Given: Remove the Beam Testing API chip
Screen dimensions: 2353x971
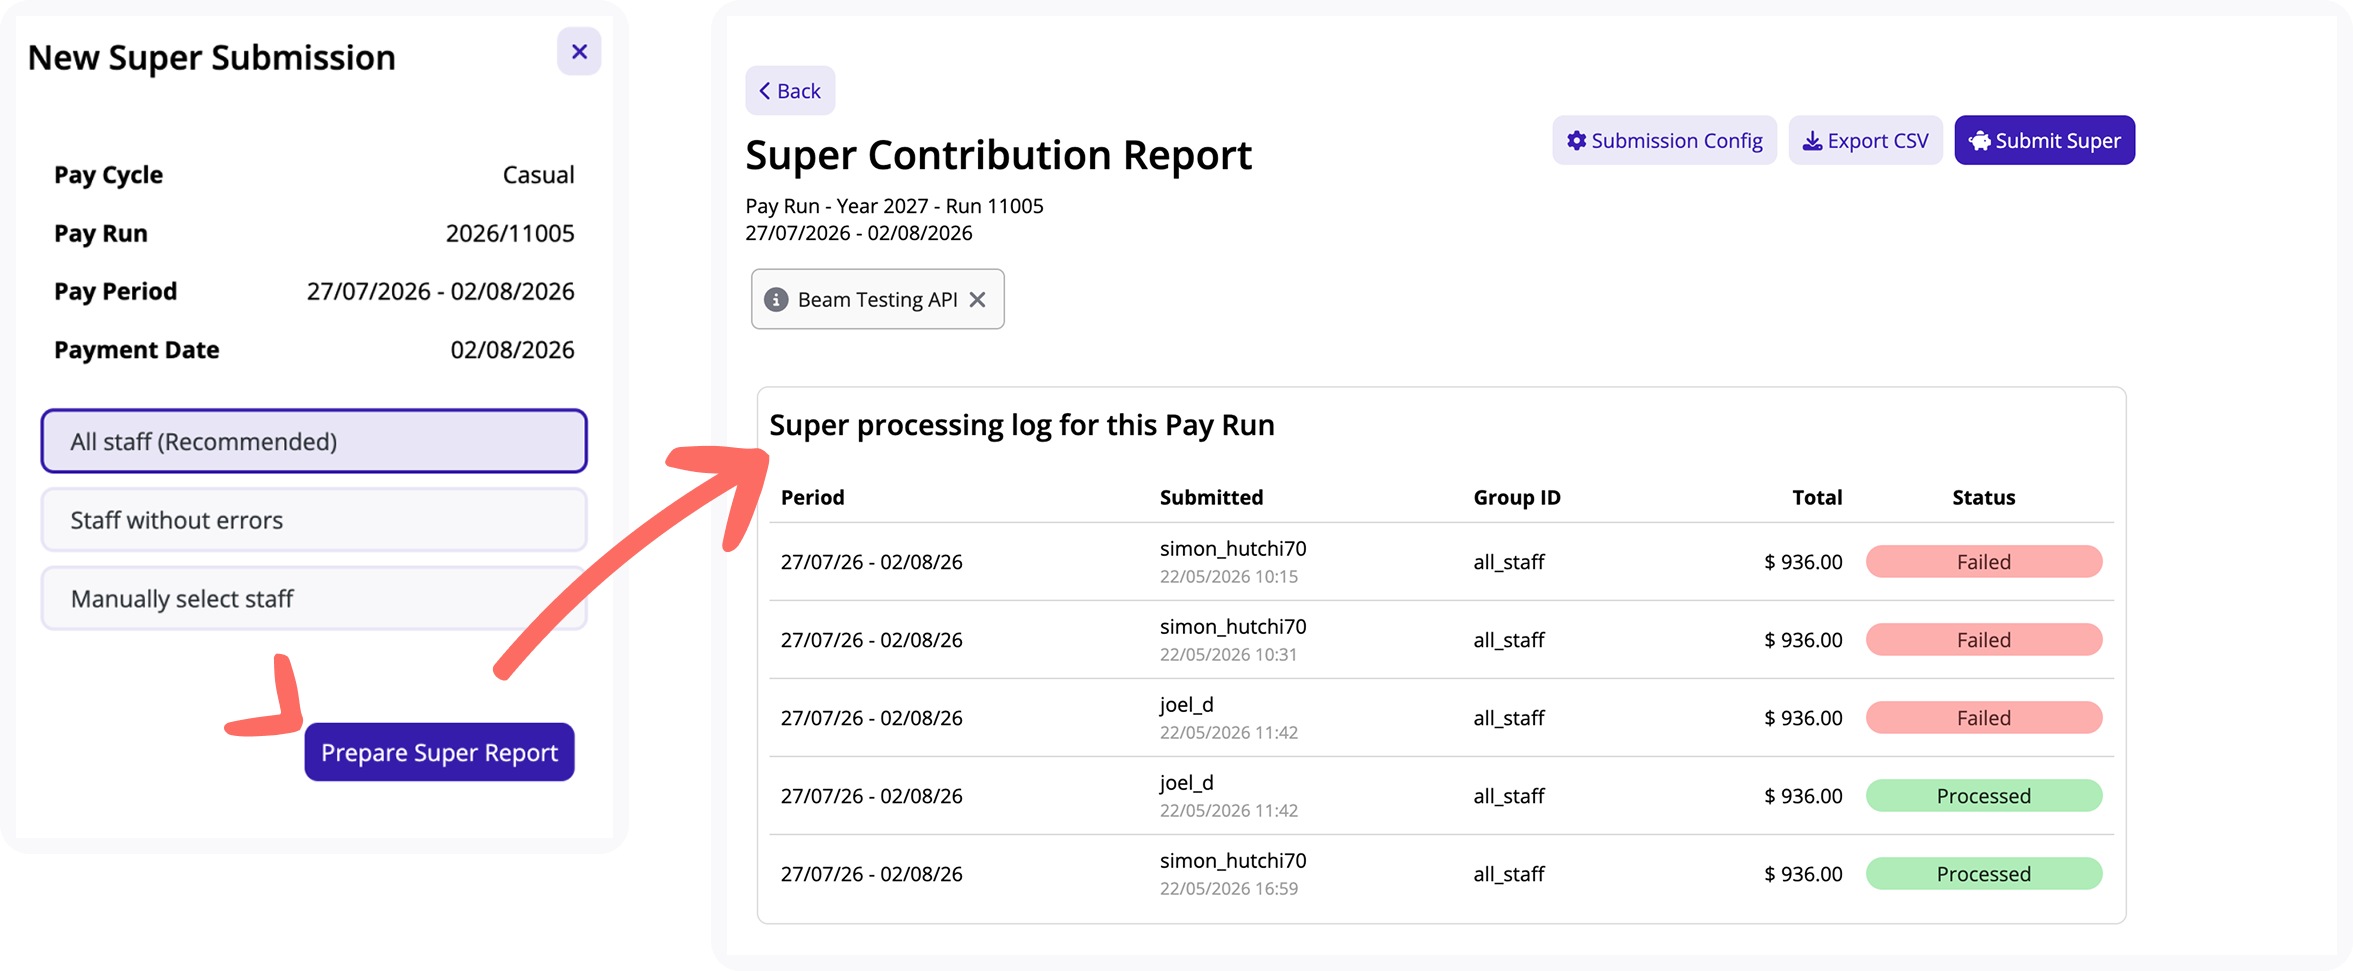Looking at the screenshot, I should click(x=978, y=299).
